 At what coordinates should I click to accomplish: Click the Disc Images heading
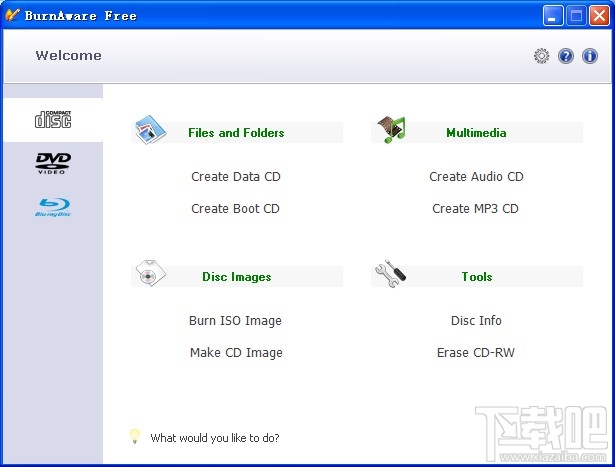coord(237,277)
